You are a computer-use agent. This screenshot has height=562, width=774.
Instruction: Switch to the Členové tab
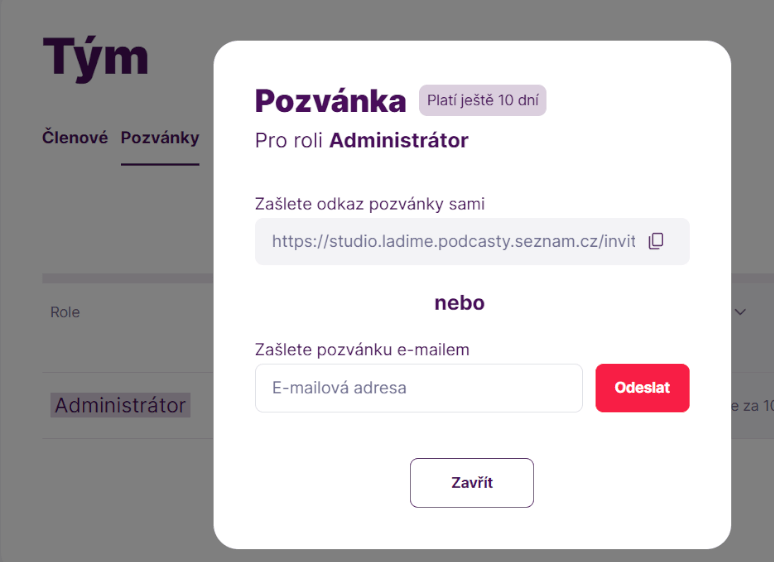pyautogui.click(x=75, y=138)
